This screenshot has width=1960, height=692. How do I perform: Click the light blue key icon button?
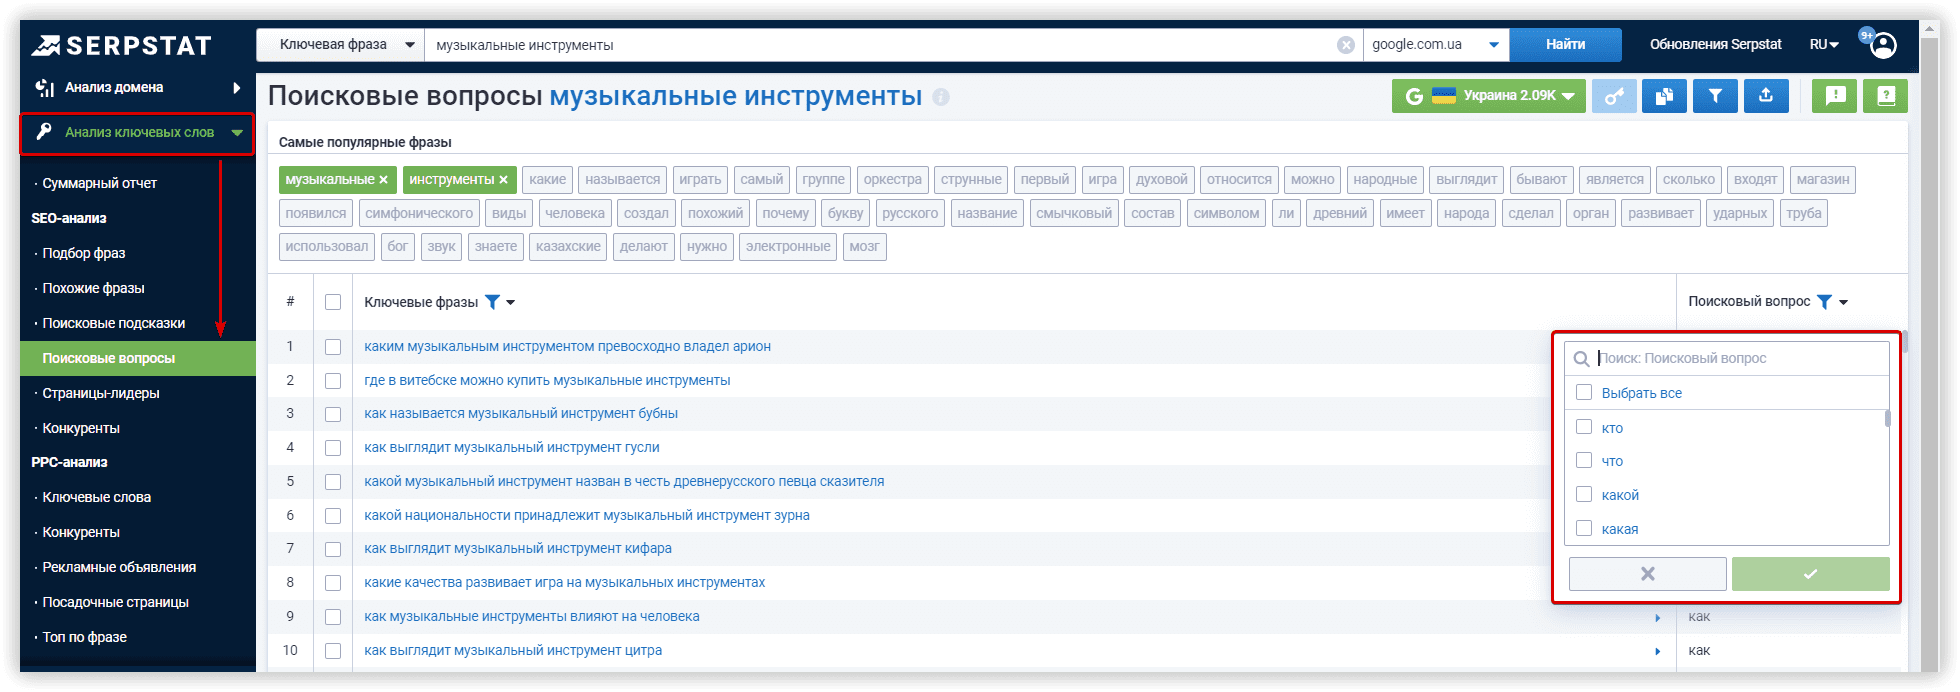click(1614, 96)
